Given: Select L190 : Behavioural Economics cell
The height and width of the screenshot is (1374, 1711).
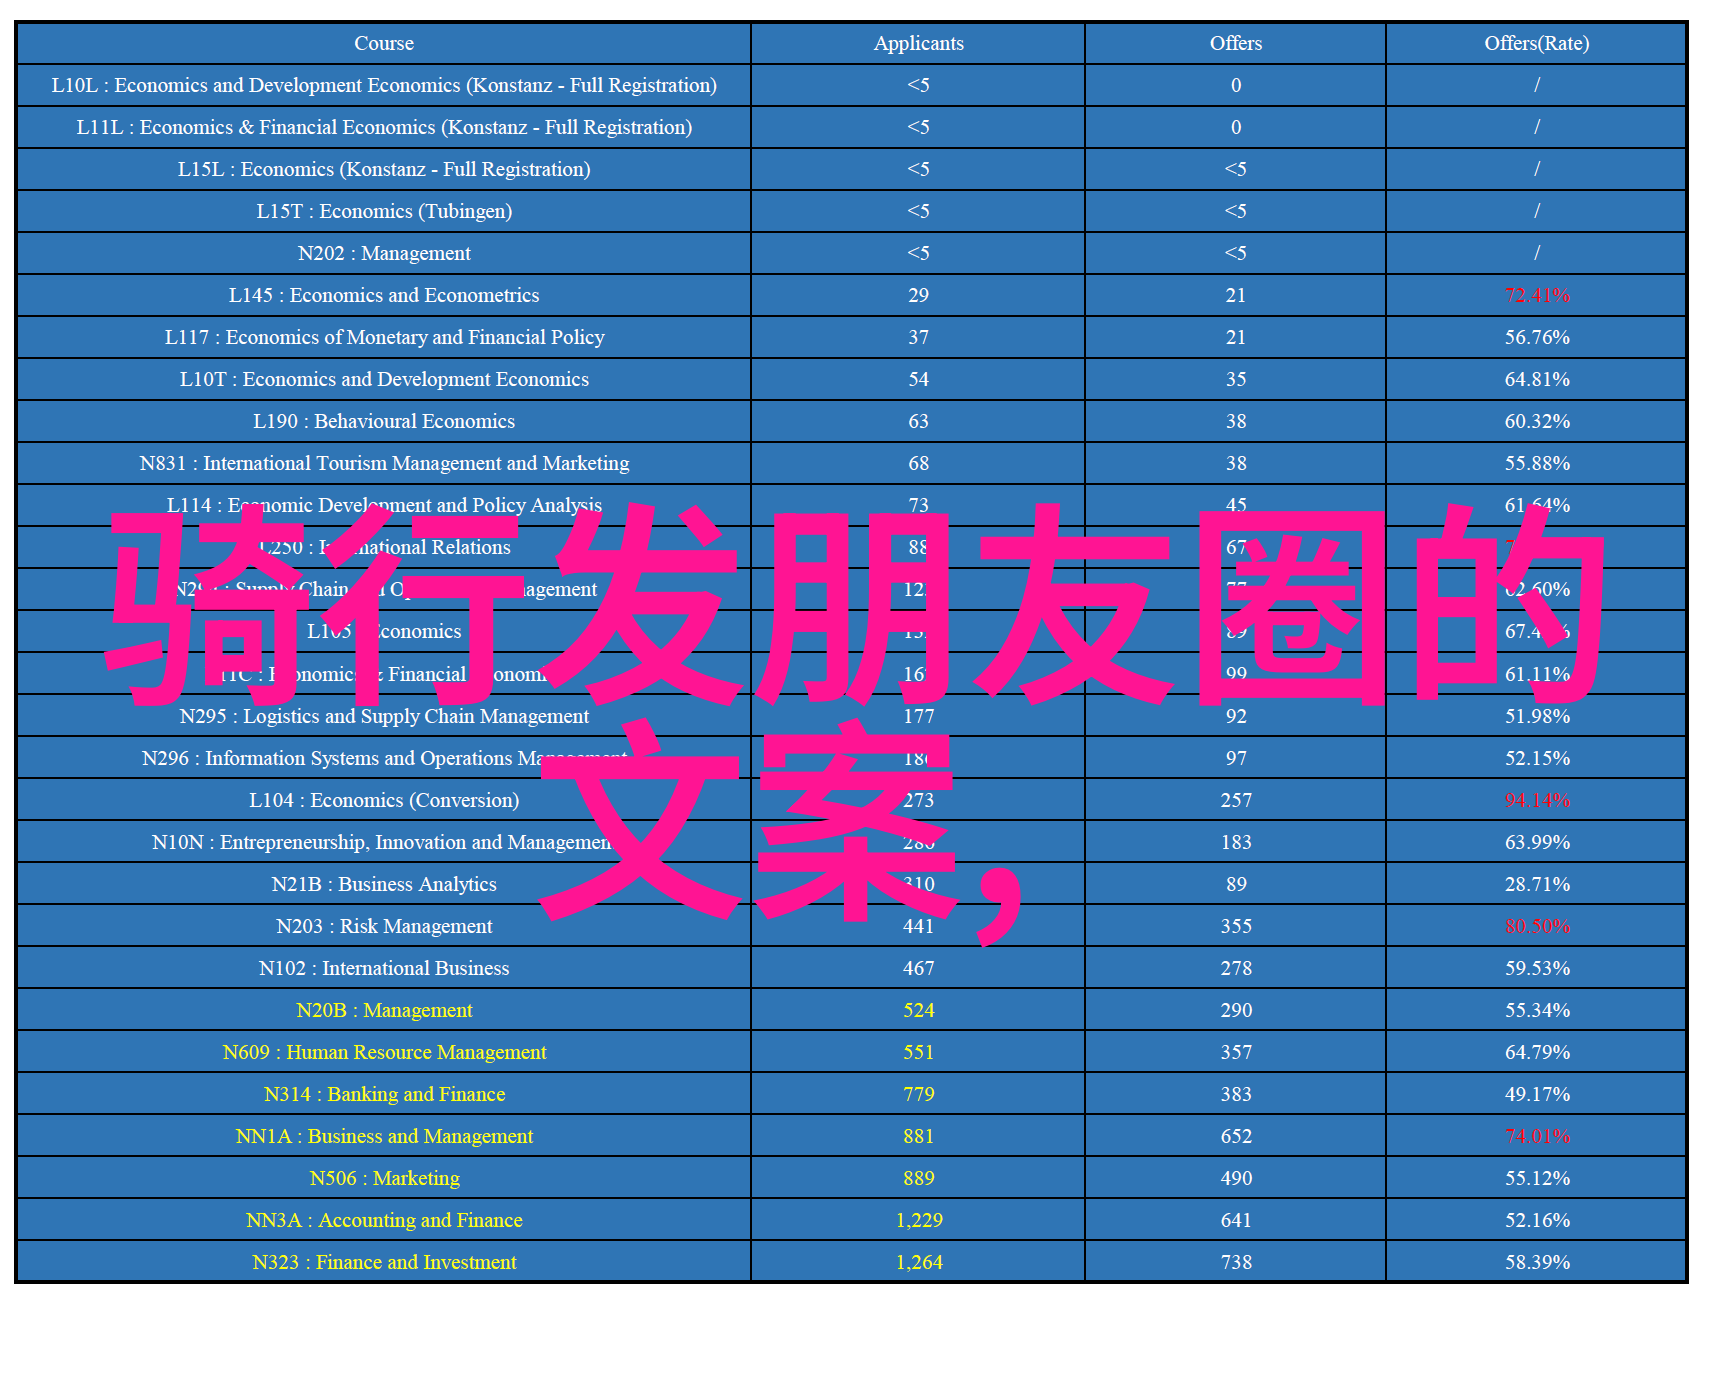Looking at the screenshot, I should [x=384, y=421].
